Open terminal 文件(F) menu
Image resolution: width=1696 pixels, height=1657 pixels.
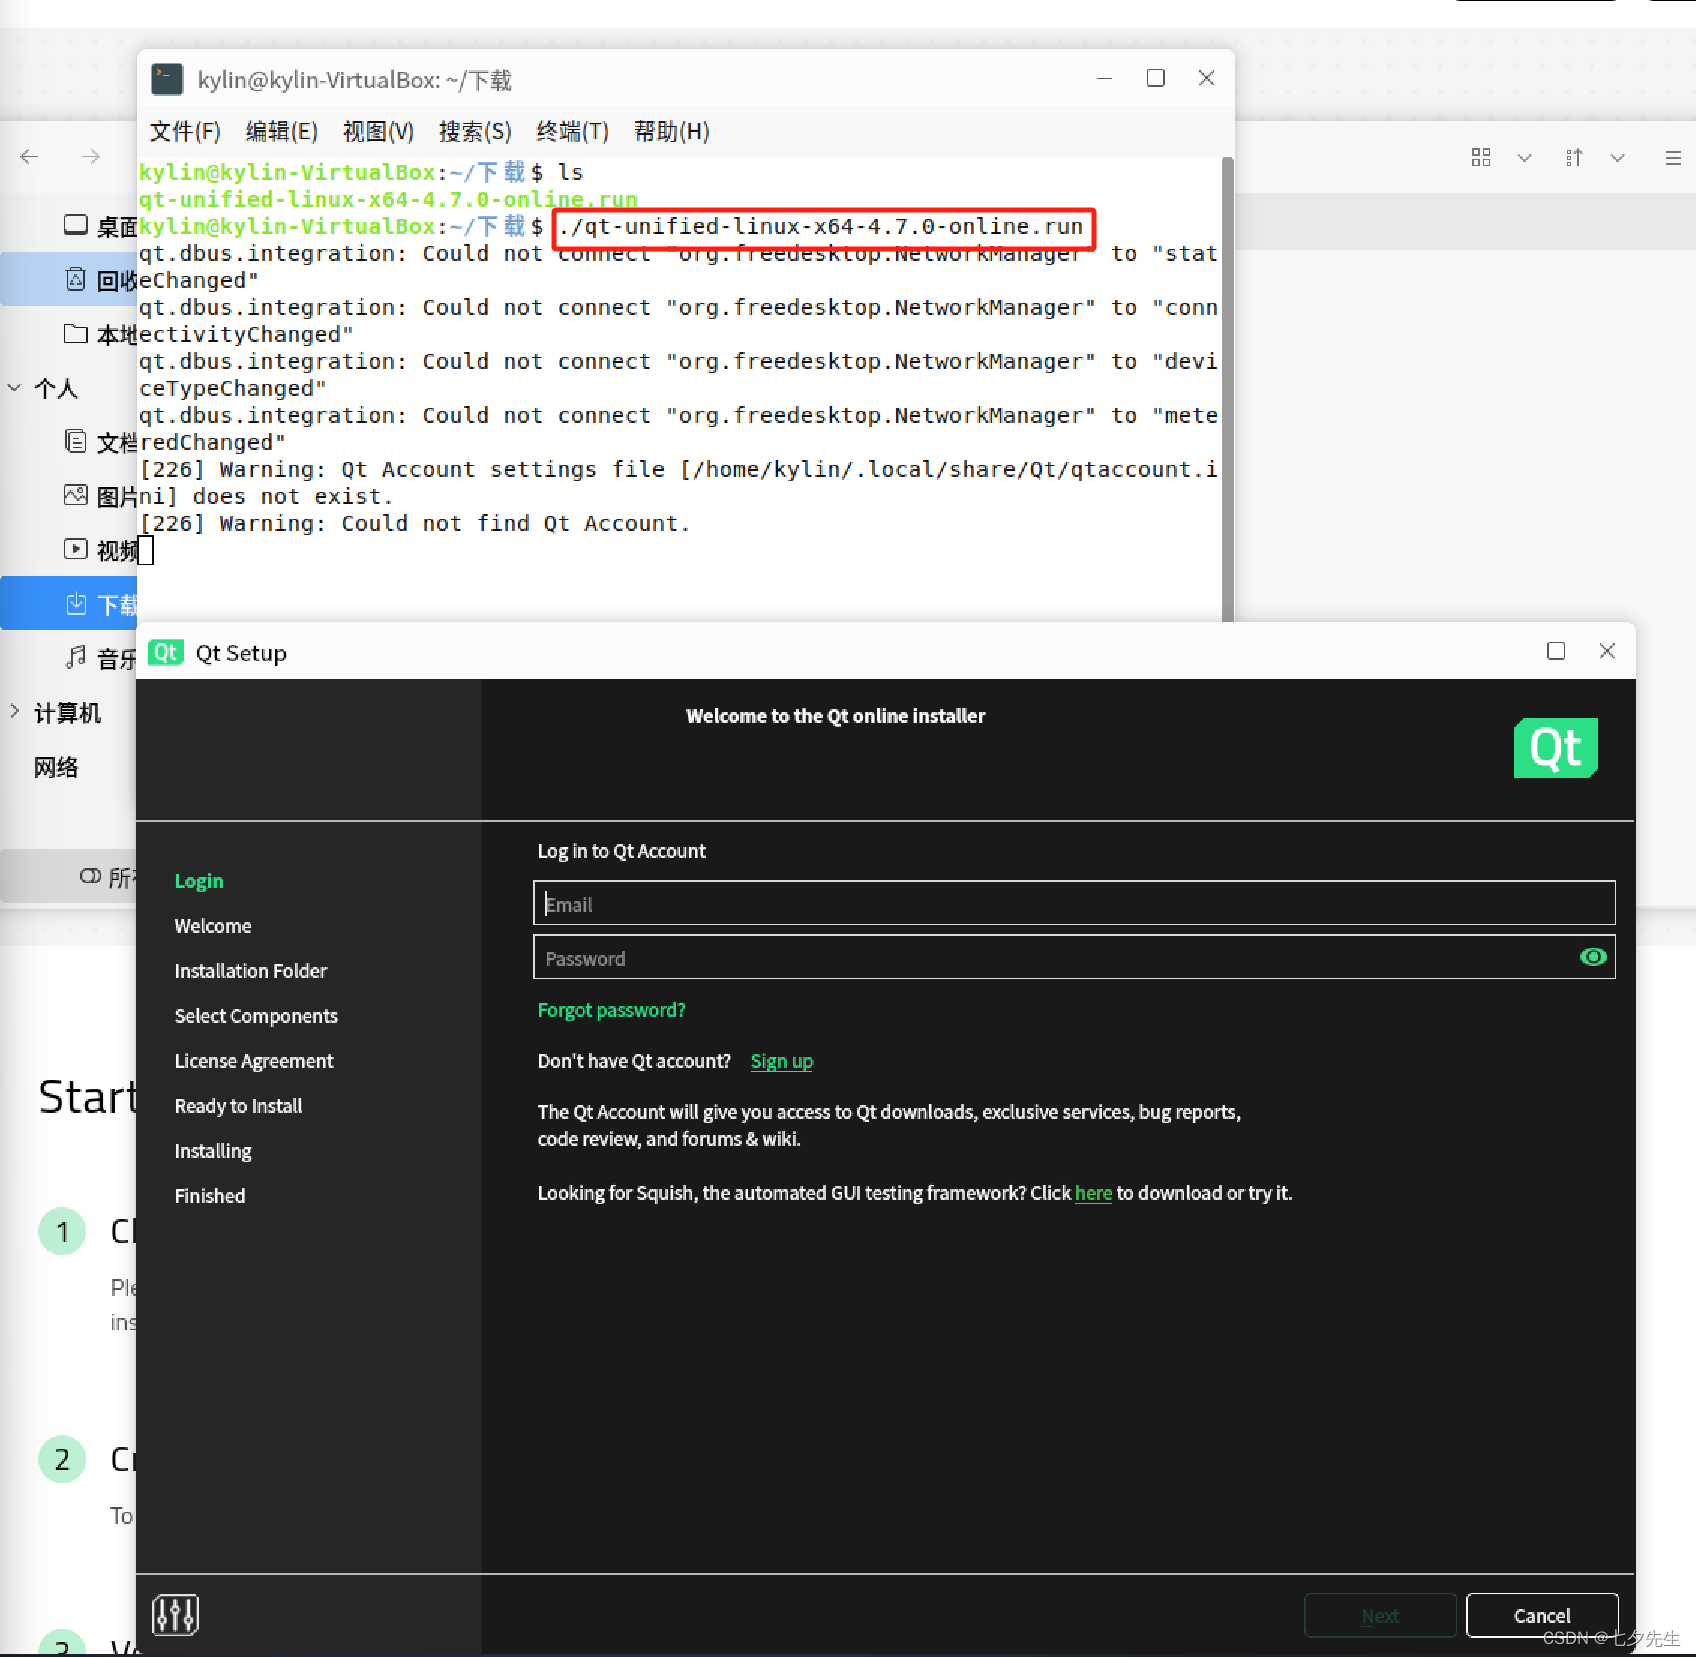point(185,131)
